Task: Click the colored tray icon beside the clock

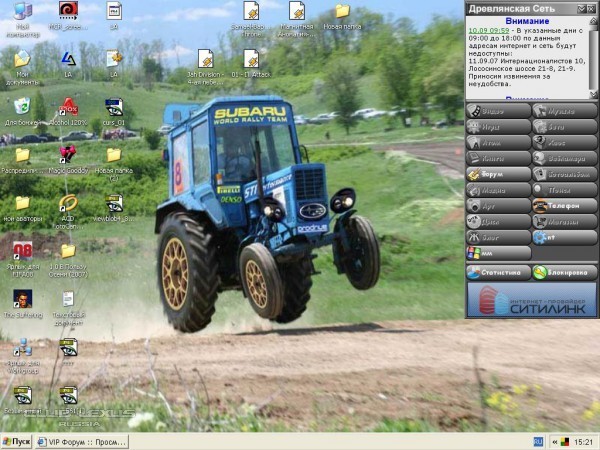Action: tap(564, 442)
